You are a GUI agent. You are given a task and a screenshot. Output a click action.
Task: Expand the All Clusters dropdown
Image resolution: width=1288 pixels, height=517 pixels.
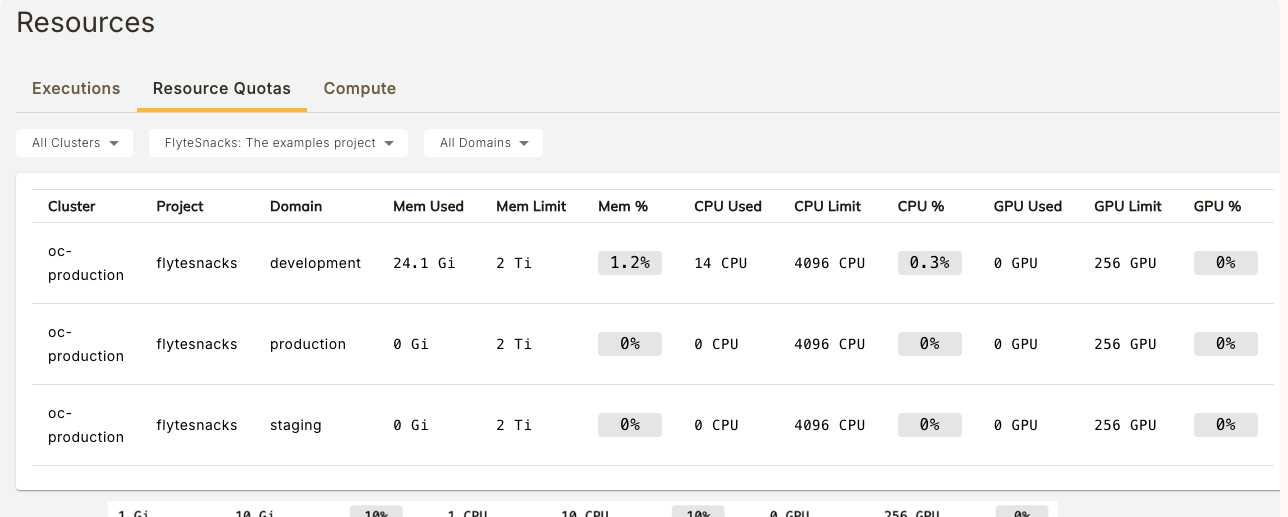point(75,143)
